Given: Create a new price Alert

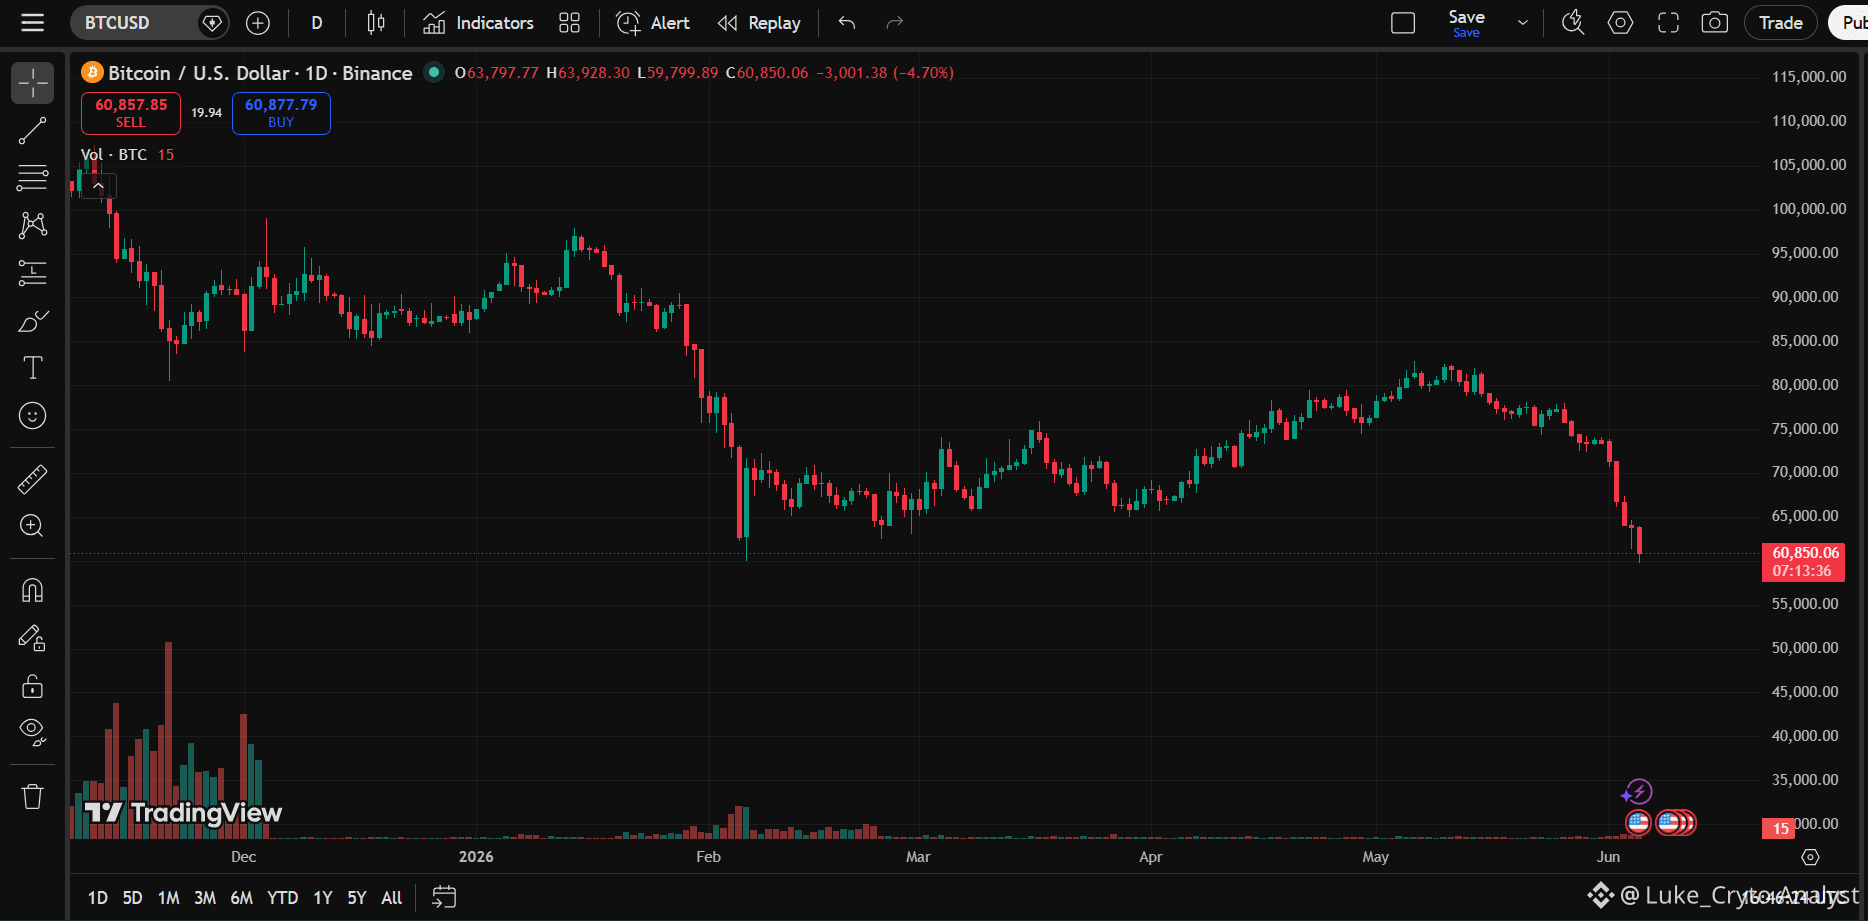Looking at the screenshot, I should (653, 23).
